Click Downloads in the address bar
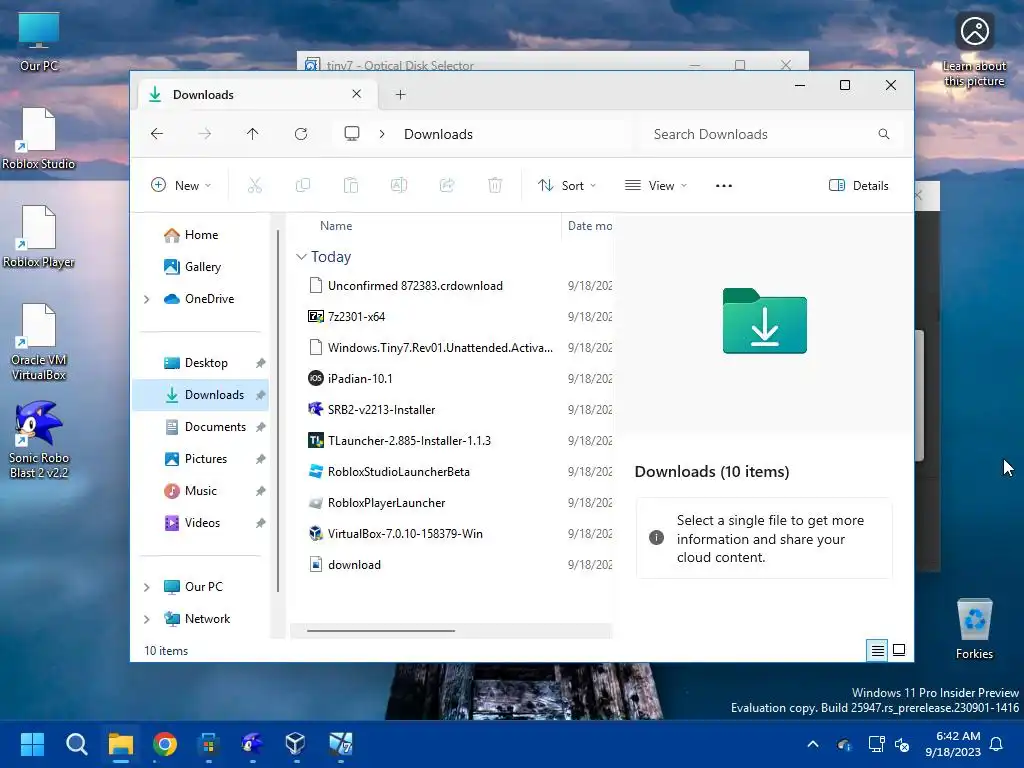The image size is (1024, 768). (x=438, y=134)
